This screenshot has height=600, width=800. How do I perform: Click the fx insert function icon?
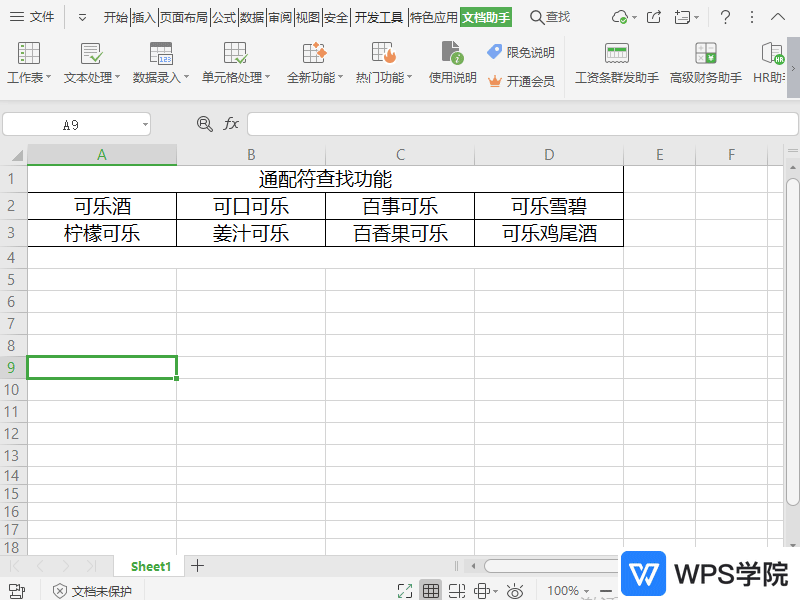[x=233, y=124]
